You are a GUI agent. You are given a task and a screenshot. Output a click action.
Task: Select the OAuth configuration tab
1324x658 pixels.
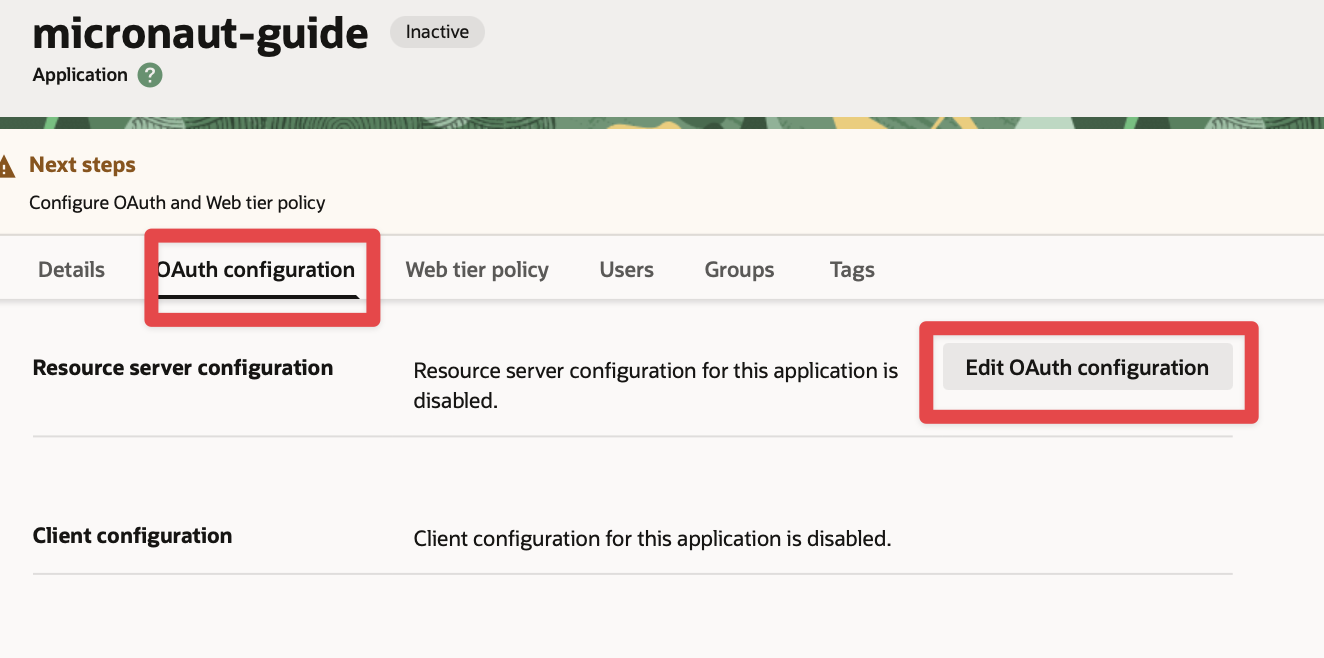(256, 270)
